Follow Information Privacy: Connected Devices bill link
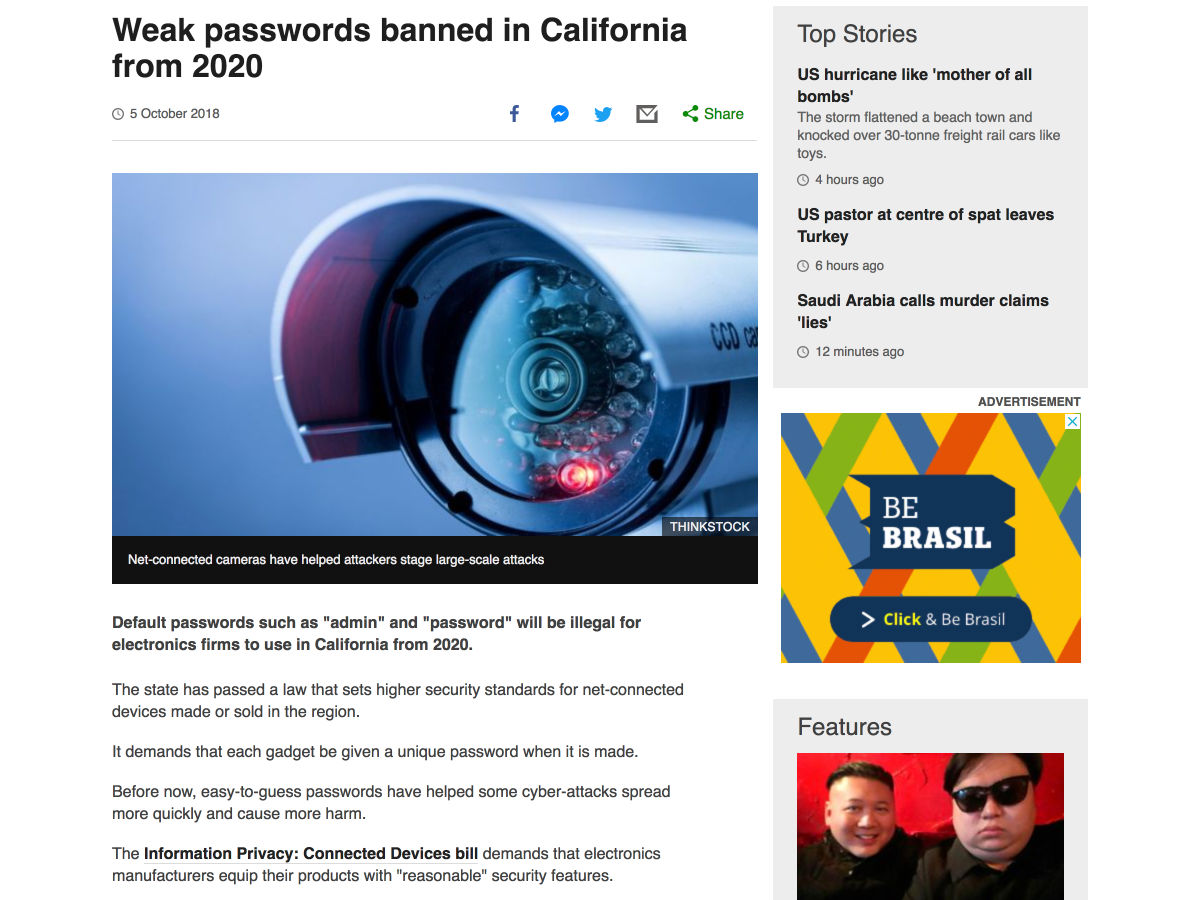The width and height of the screenshot is (1200, 900). click(x=311, y=854)
